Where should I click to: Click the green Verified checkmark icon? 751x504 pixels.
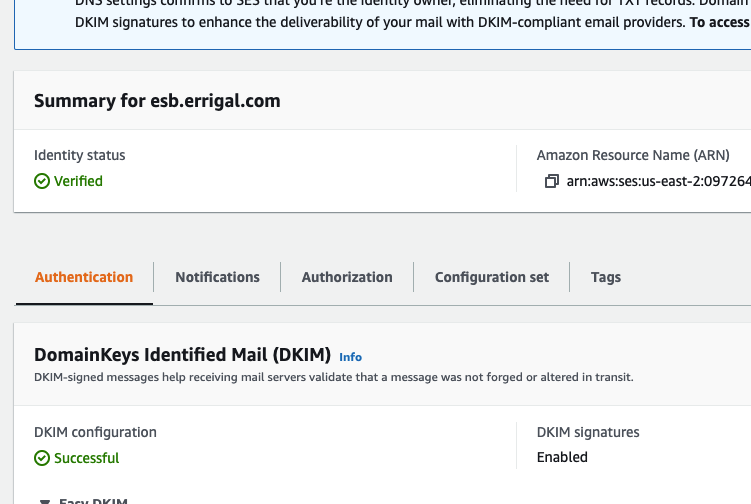click(42, 181)
